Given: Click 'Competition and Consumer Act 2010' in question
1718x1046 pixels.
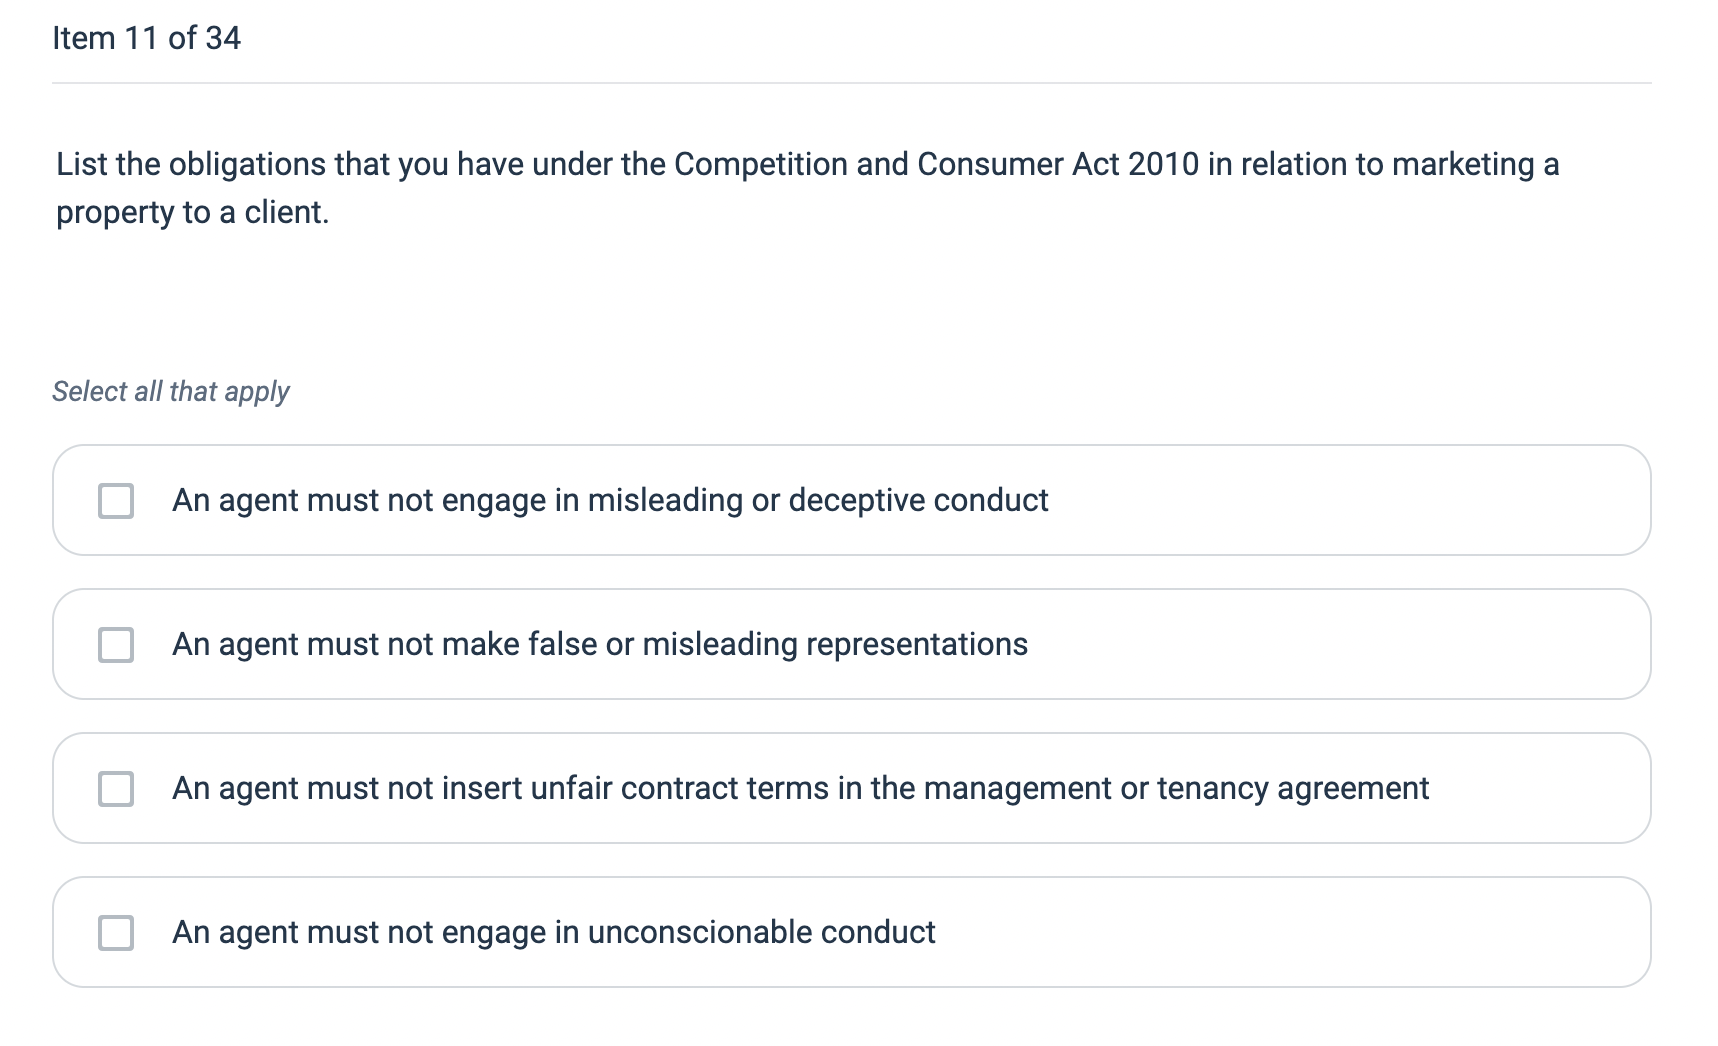Looking at the screenshot, I should point(936,164).
